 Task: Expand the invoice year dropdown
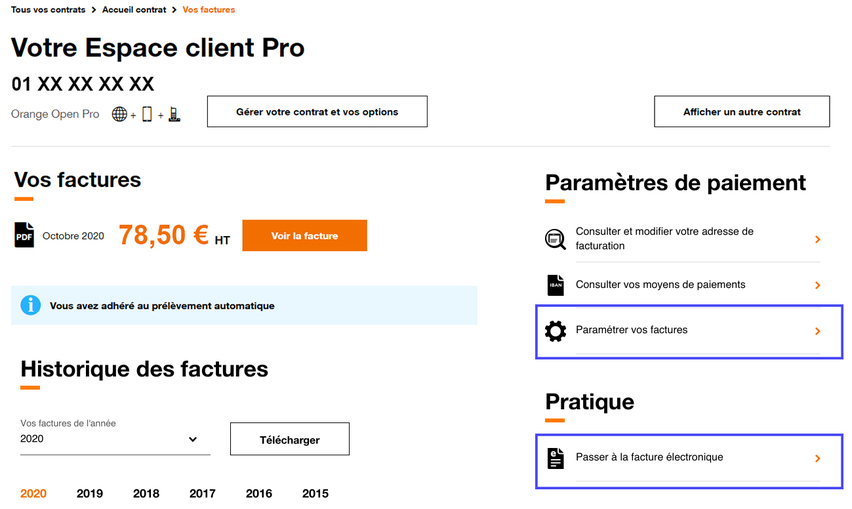[192, 439]
